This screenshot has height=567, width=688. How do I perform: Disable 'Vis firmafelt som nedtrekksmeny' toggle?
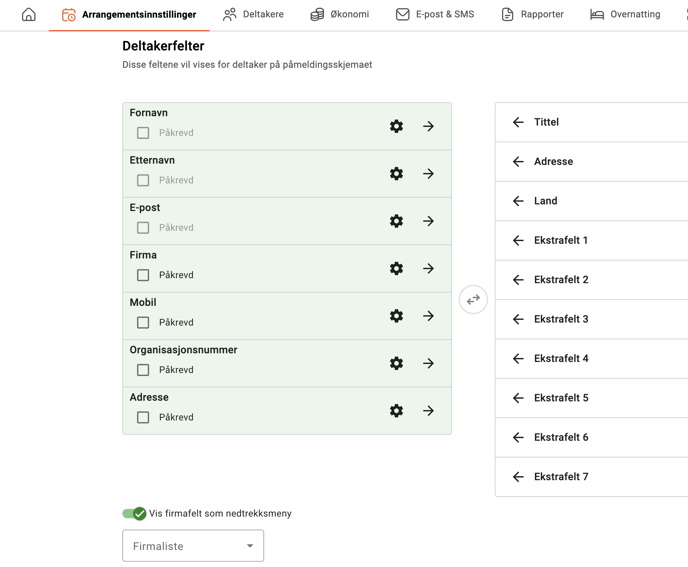(x=134, y=514)
